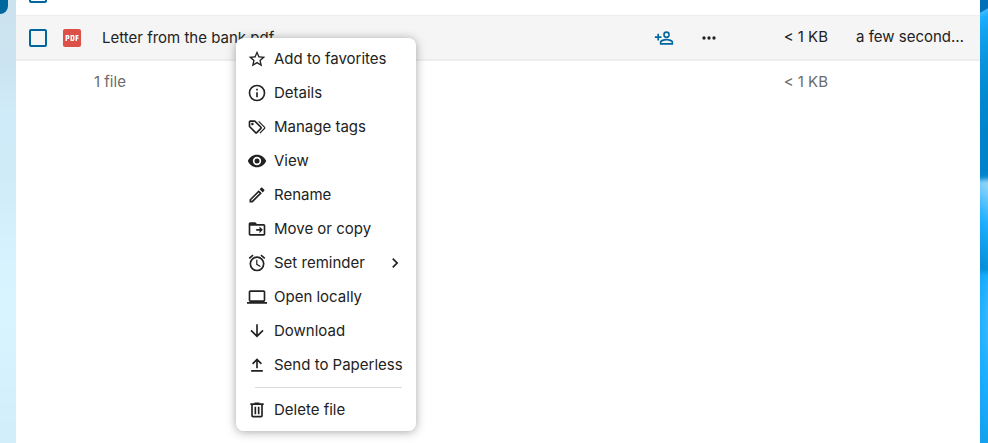
Task: Open the three-dots actions menu for the file
Action: 709,38
